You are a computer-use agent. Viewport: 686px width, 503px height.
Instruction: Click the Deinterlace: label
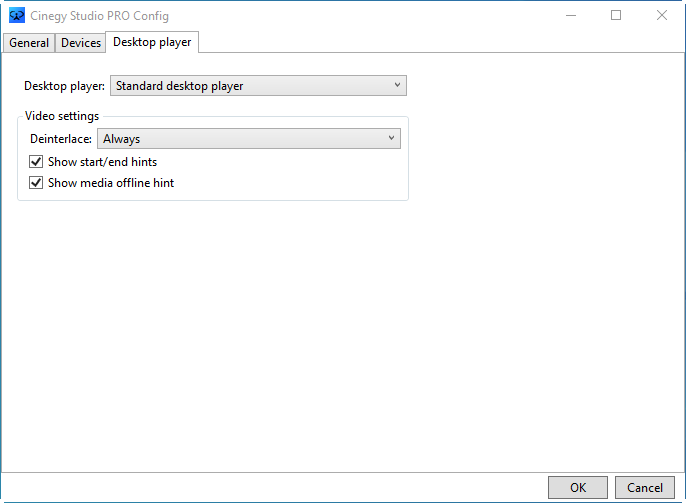click(x=60, y=139)
